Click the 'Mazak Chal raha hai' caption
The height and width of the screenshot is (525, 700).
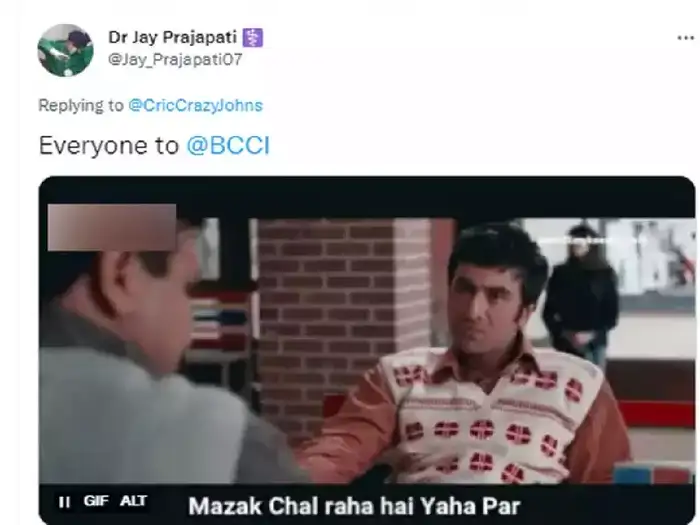(x=354, y=506)
